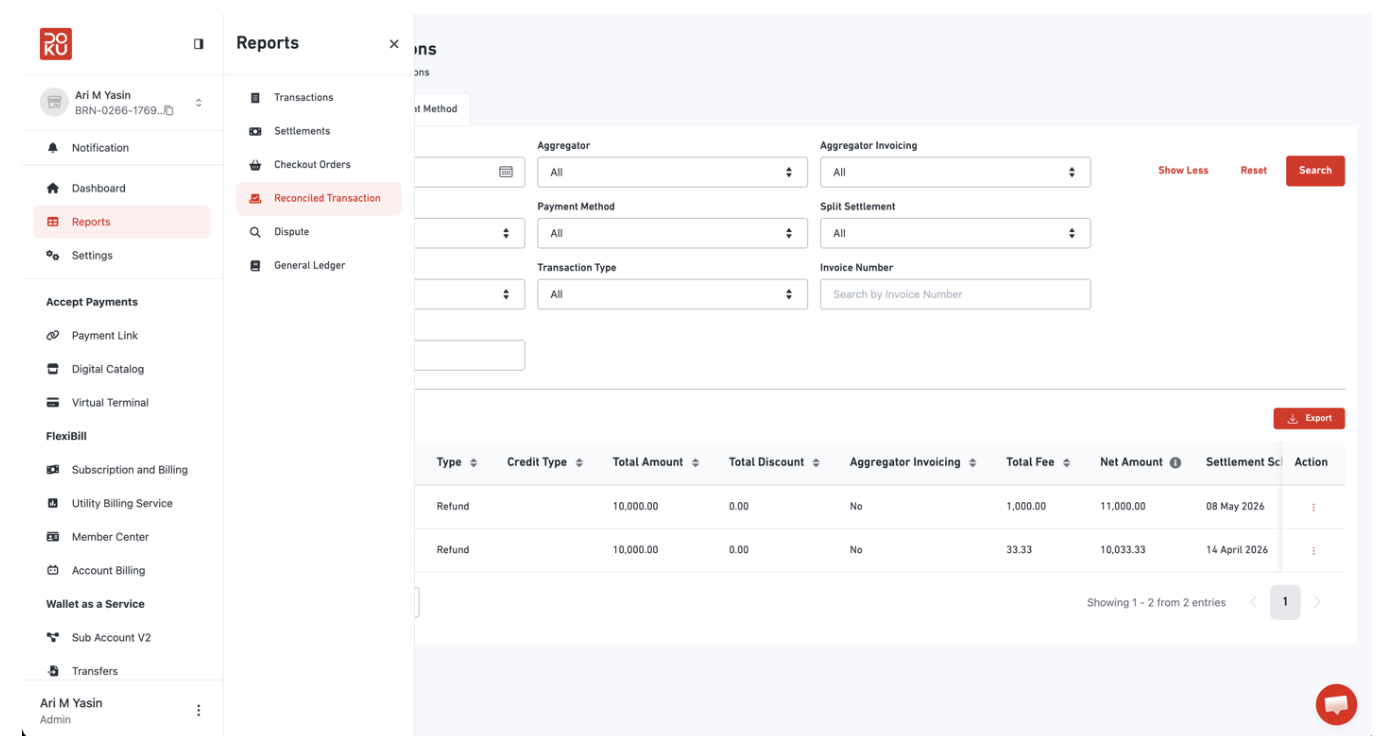Open the Payment Method dropdown
This screenshot has height=748, width=1384.
pos(672,233)
